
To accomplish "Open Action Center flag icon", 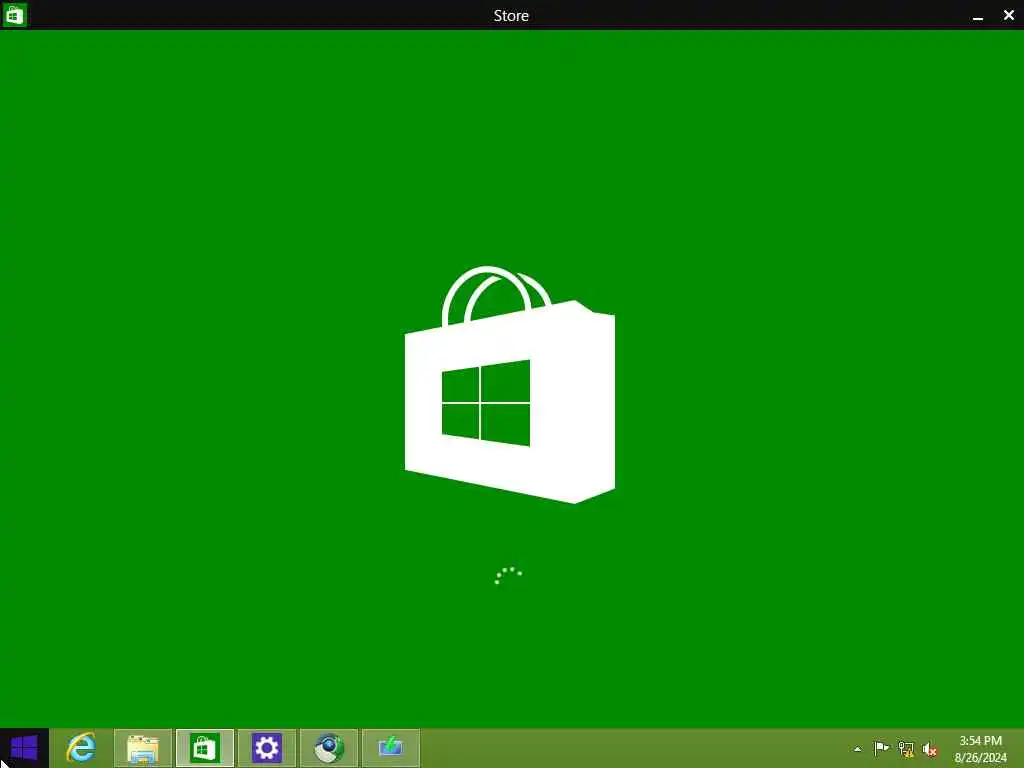I will (x=881, y=748).
